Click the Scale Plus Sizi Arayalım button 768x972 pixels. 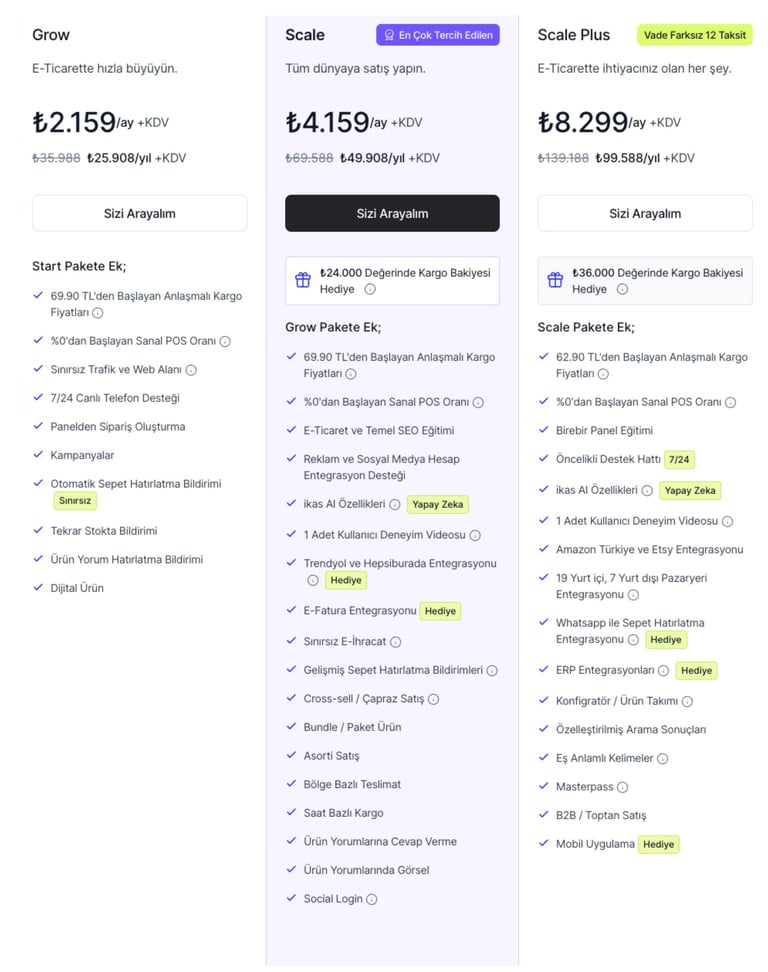[645, 213]
